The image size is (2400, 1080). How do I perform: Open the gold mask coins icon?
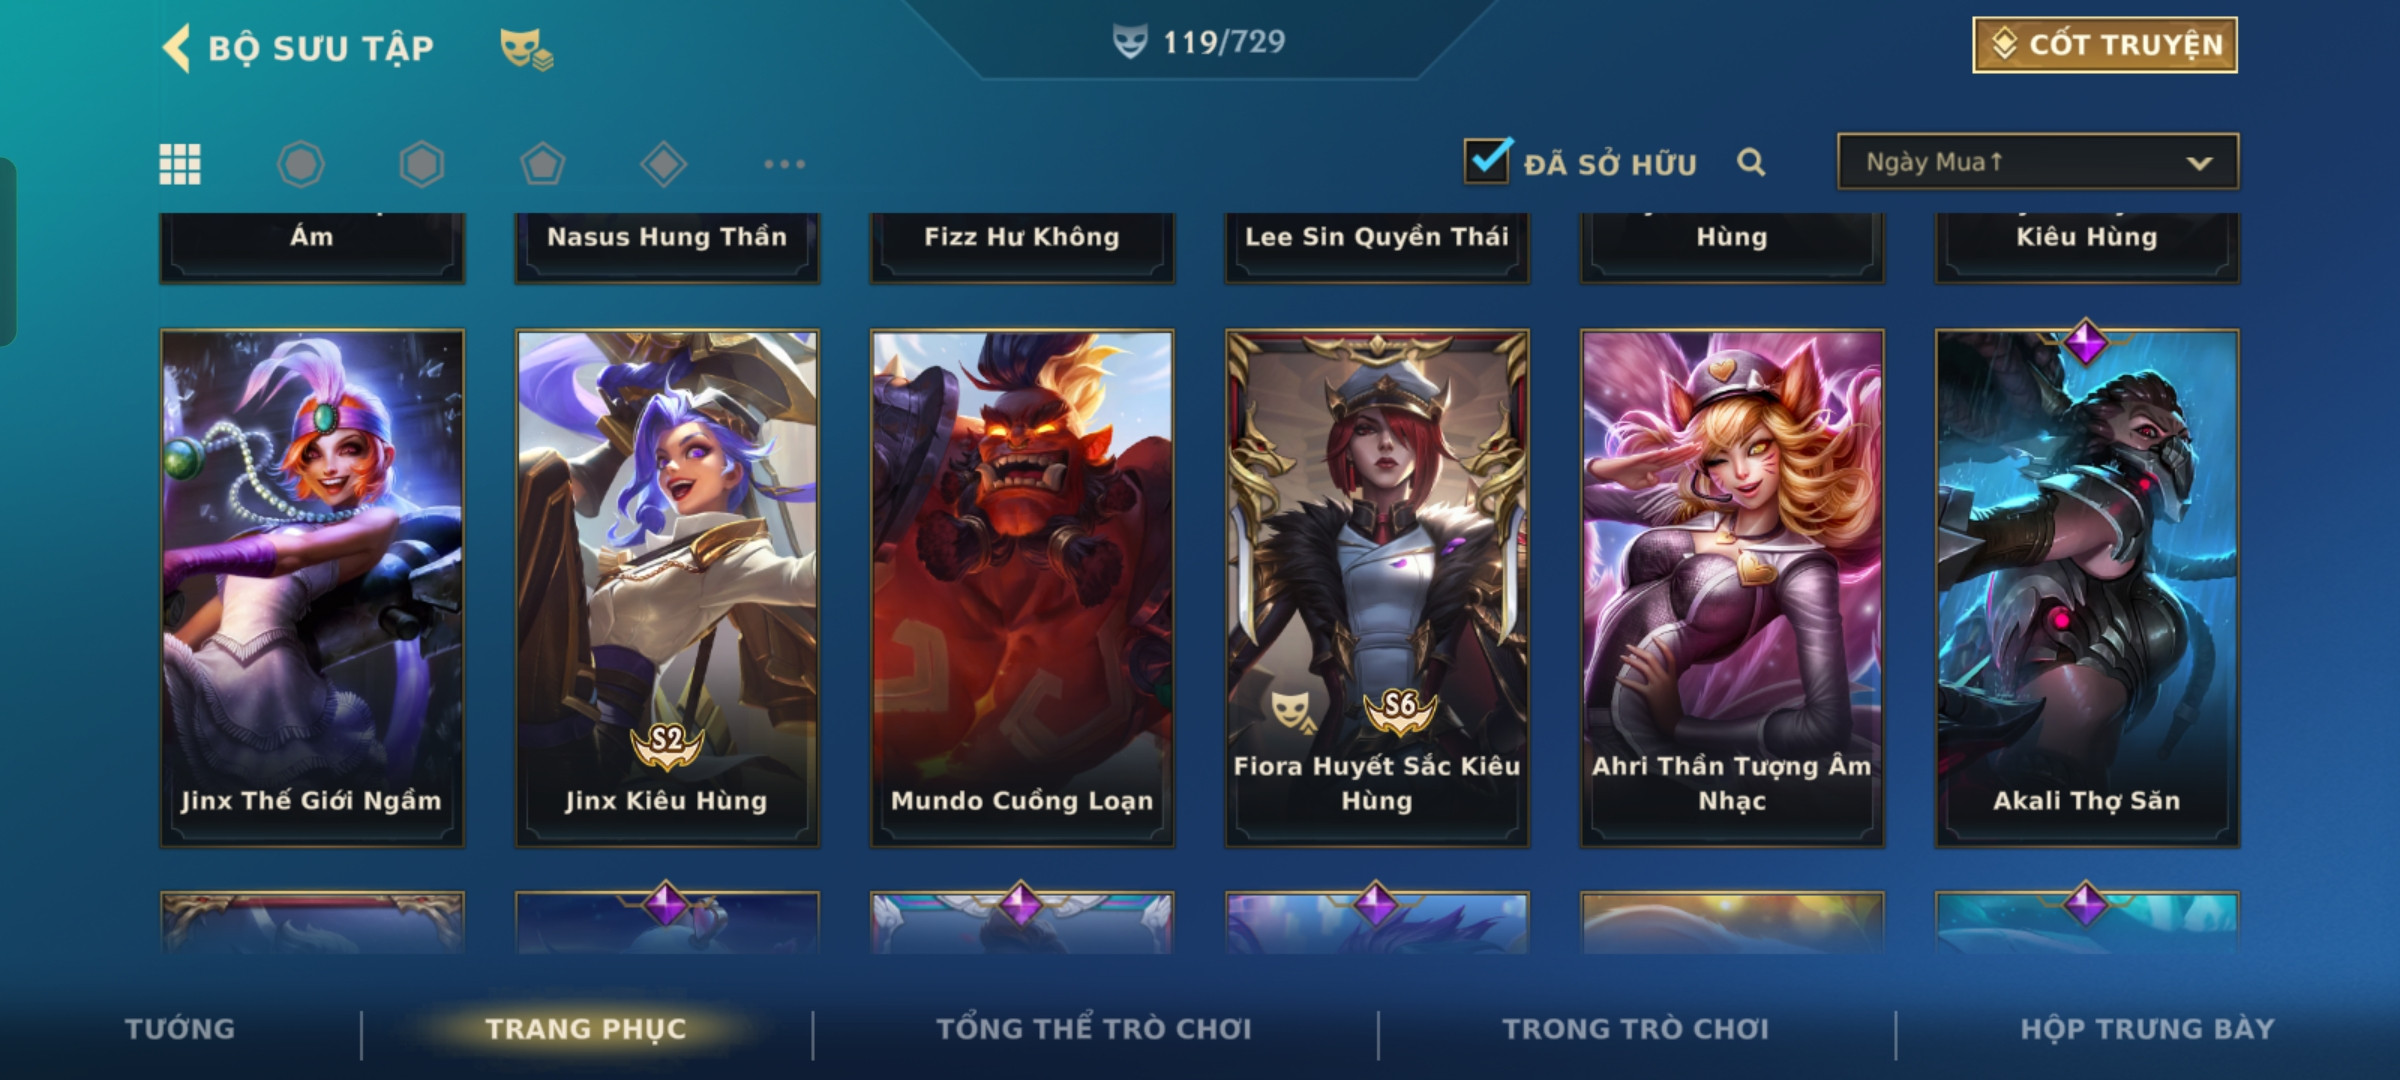click(x=526, y=48)
